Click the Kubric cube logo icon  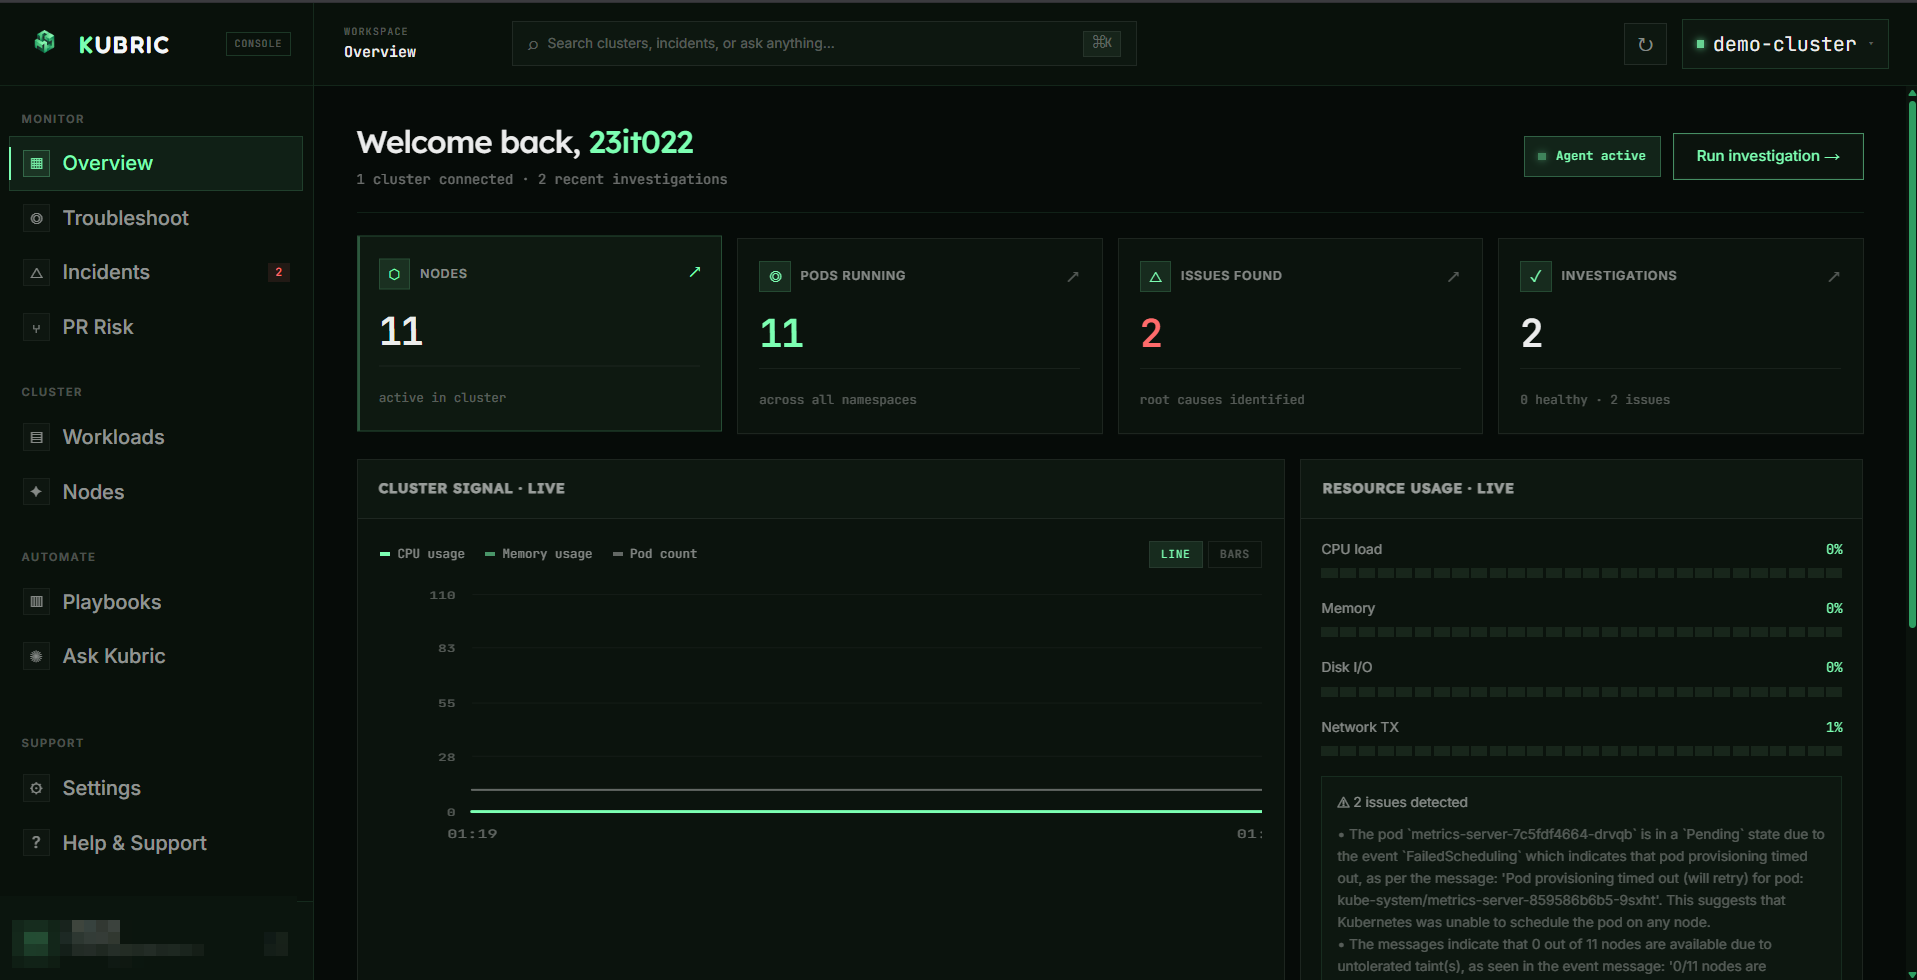click(44, 42)
